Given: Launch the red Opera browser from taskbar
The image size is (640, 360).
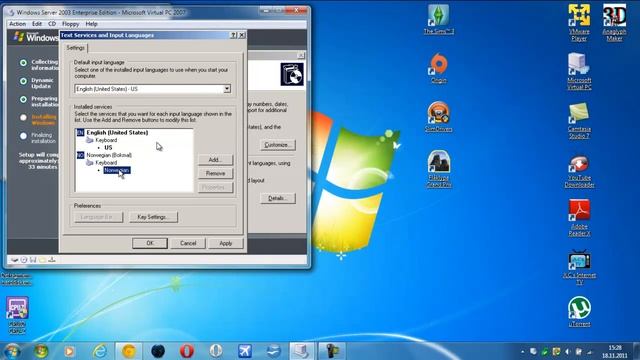Looking at the screenshot, I should pos(187,351).
